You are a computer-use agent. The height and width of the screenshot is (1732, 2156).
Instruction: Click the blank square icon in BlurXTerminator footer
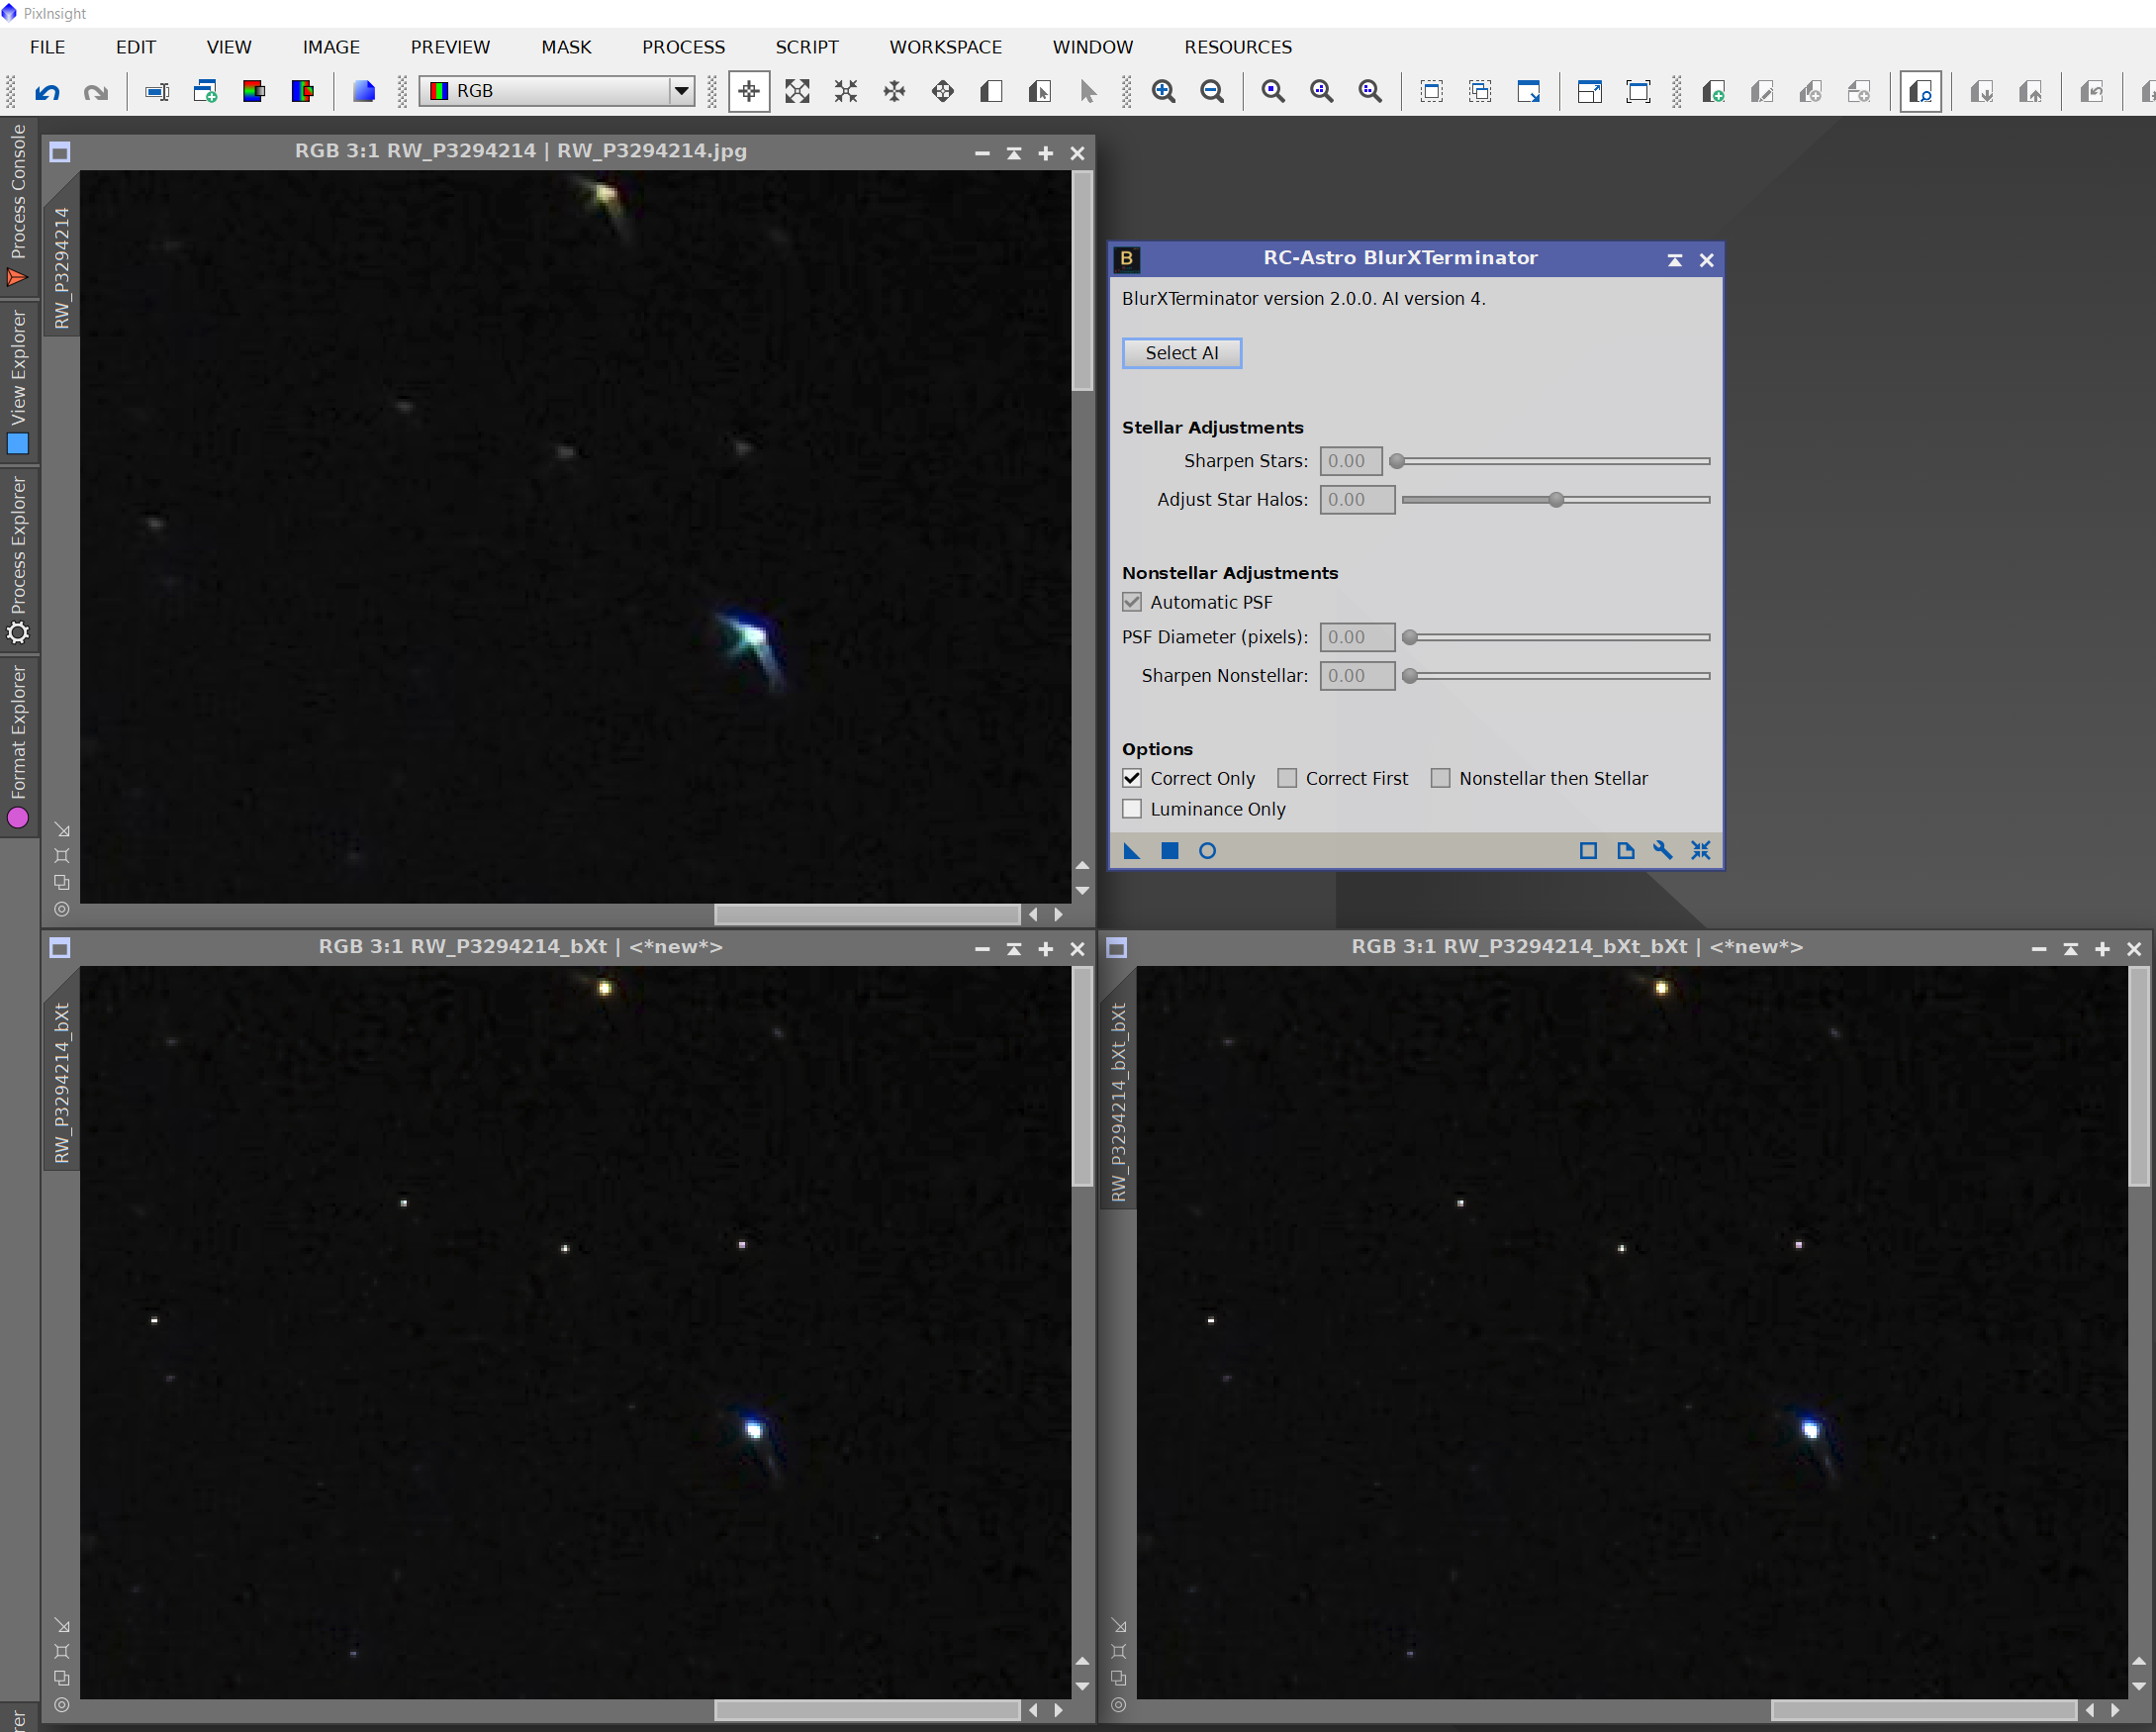pos(1588,851)
